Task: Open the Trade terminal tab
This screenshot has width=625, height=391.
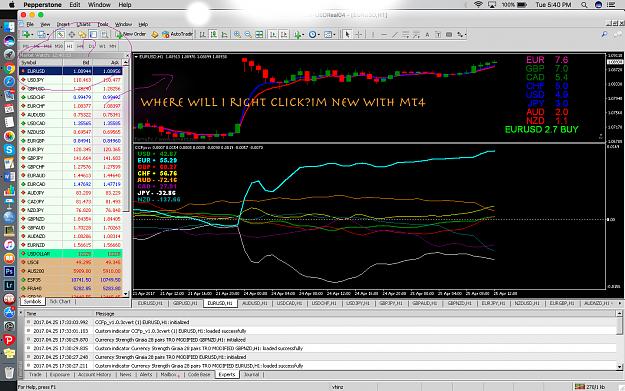Action: 35,375
